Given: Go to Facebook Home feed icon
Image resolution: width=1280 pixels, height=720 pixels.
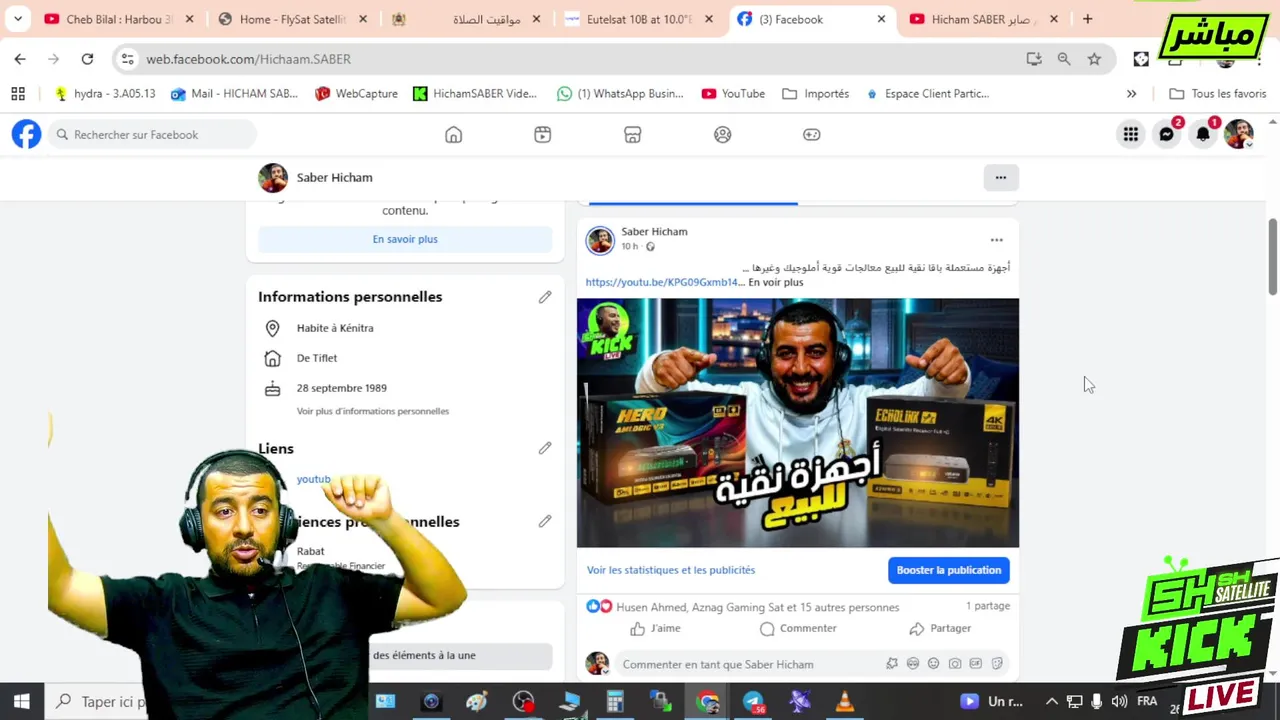Looking at the screenshot, I should pos(454,134).
